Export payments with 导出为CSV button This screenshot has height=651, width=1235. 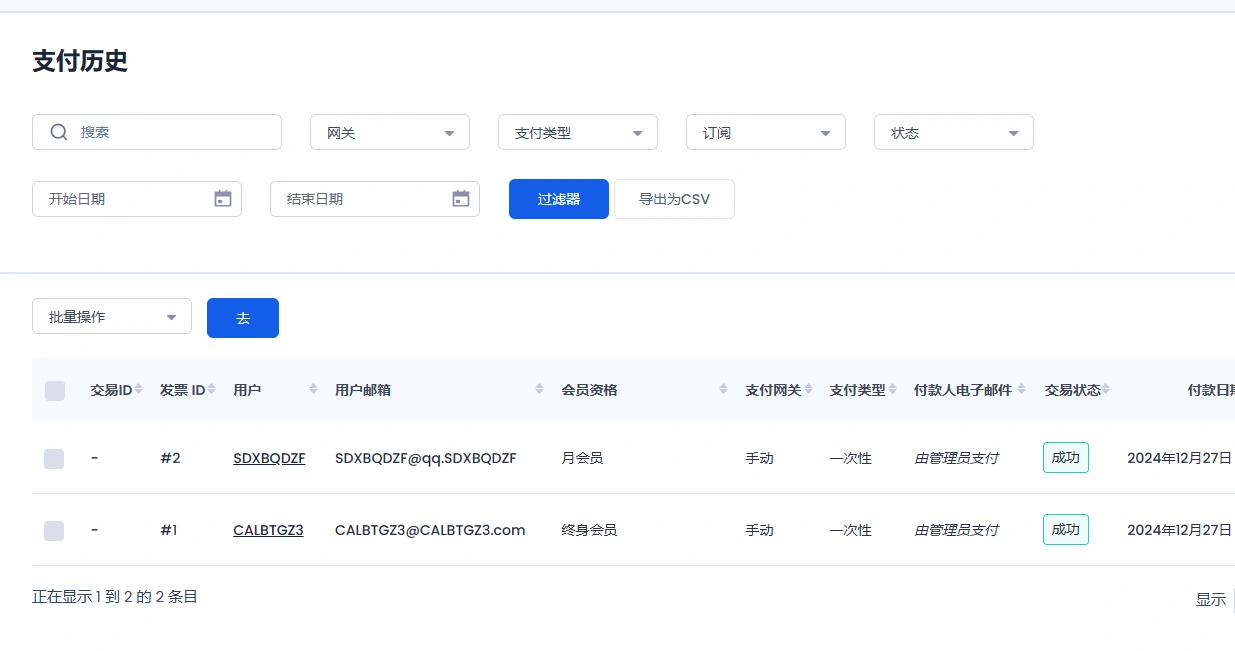[x=674, y=198]
